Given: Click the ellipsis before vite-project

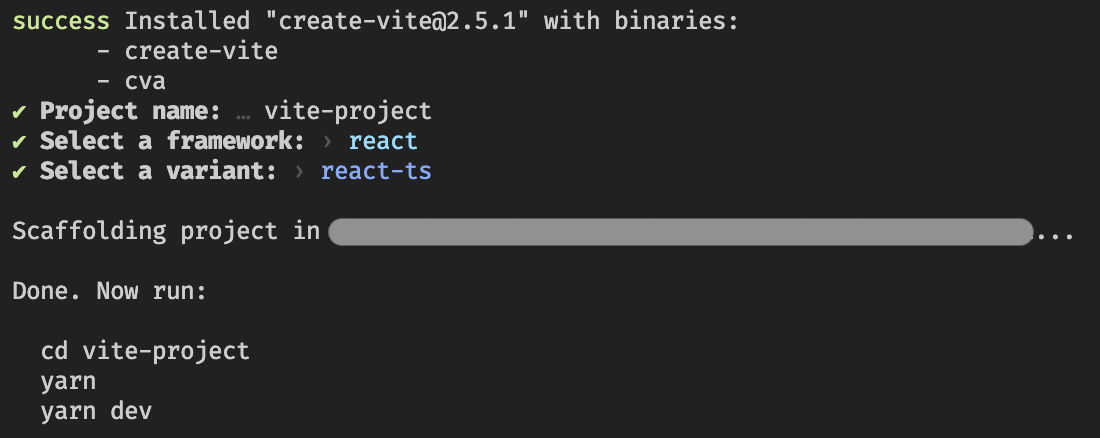Looking at the screenshot, I should pyautogui.click(x=243, y=112).
